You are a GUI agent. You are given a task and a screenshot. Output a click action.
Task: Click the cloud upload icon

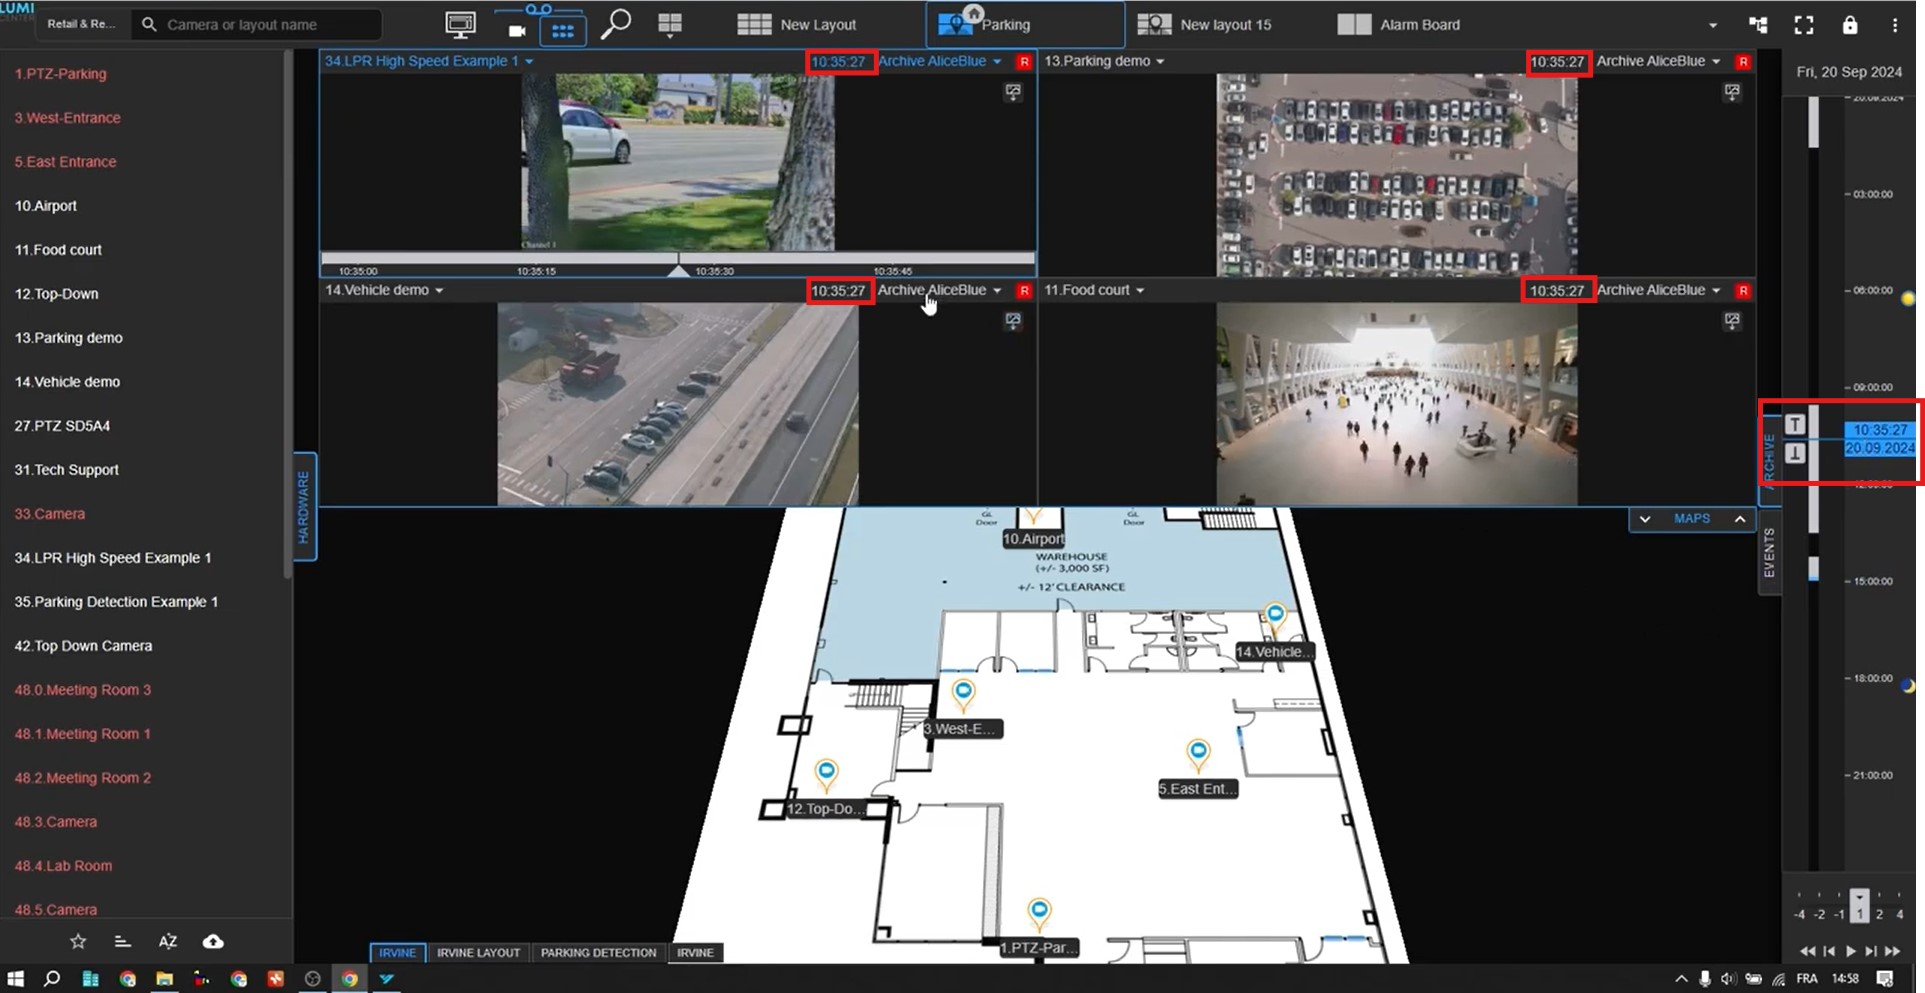(213, 941)
